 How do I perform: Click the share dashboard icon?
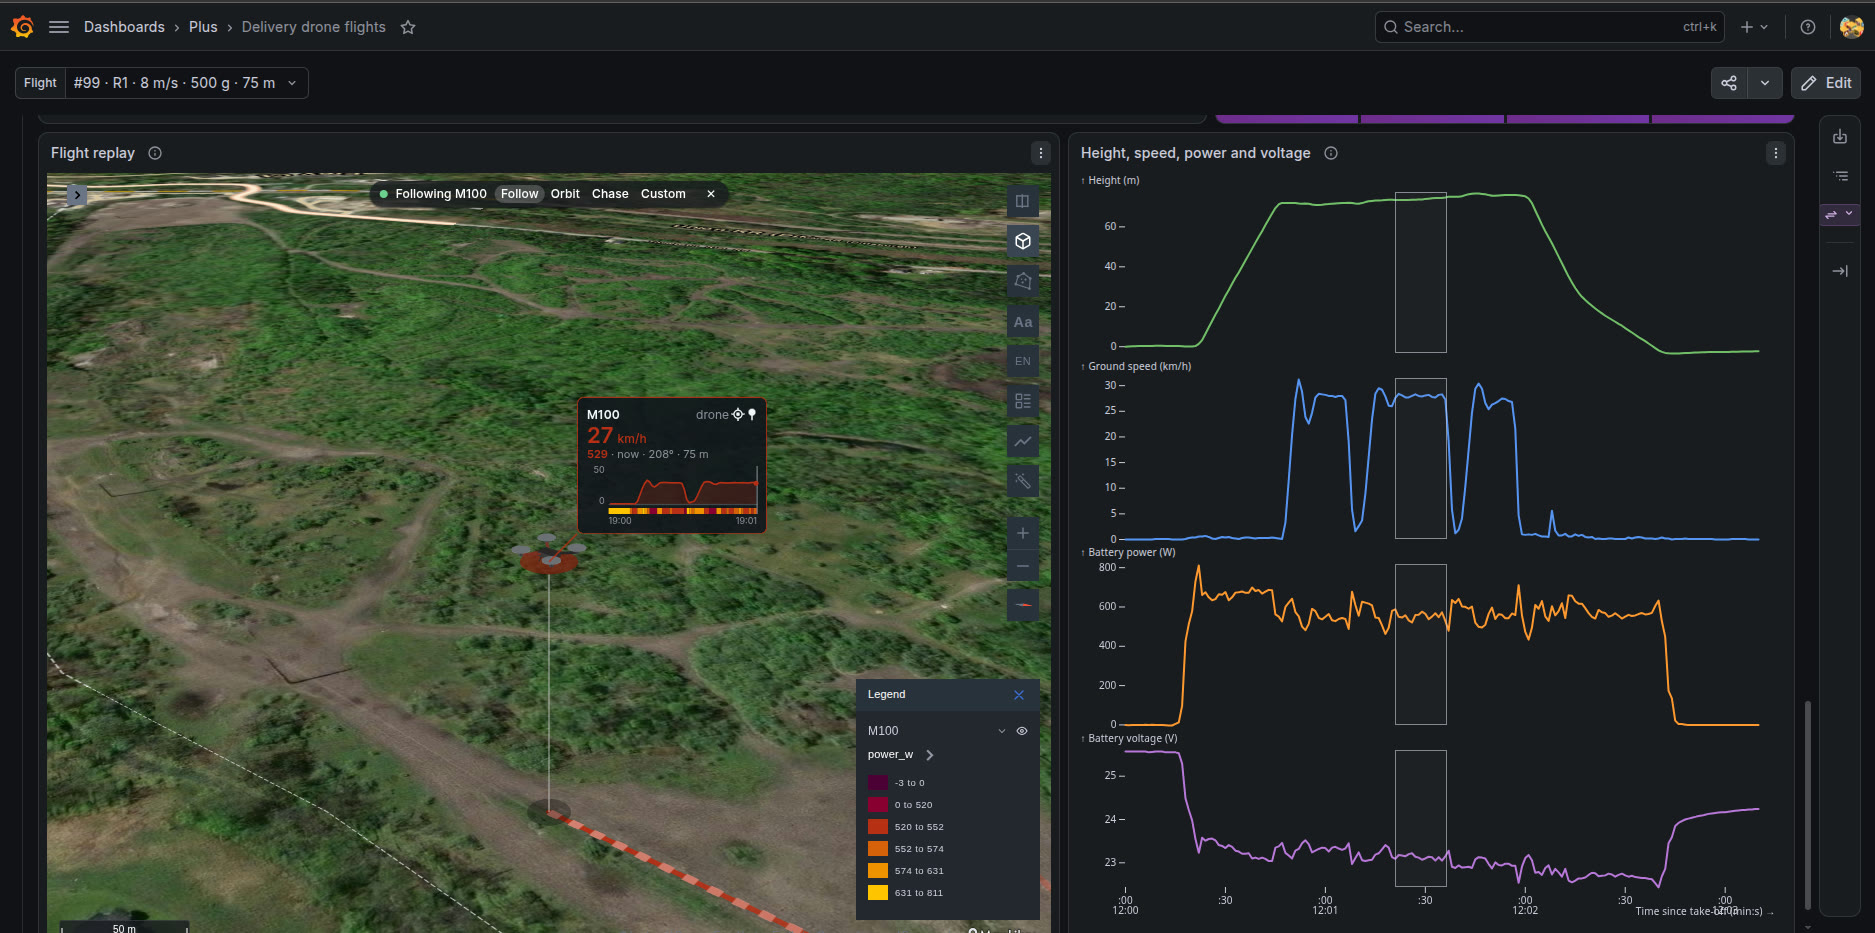(x=1729, y=83)
